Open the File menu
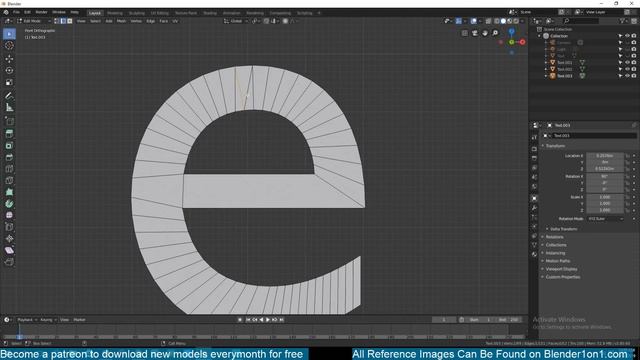Screen dimensions: 640x360 click(x=16, y=13)
